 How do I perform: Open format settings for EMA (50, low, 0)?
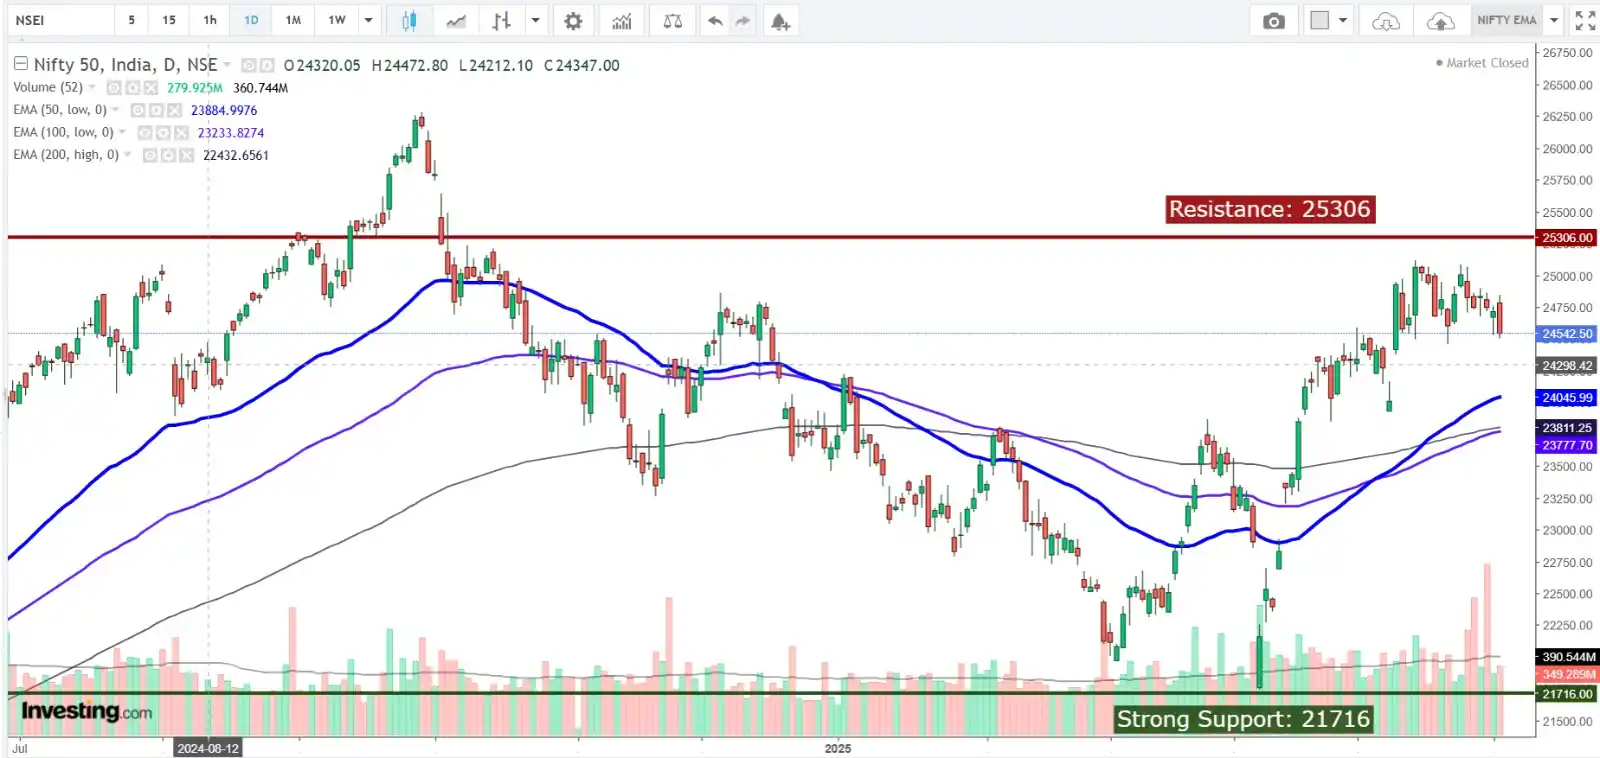point(156,110)
